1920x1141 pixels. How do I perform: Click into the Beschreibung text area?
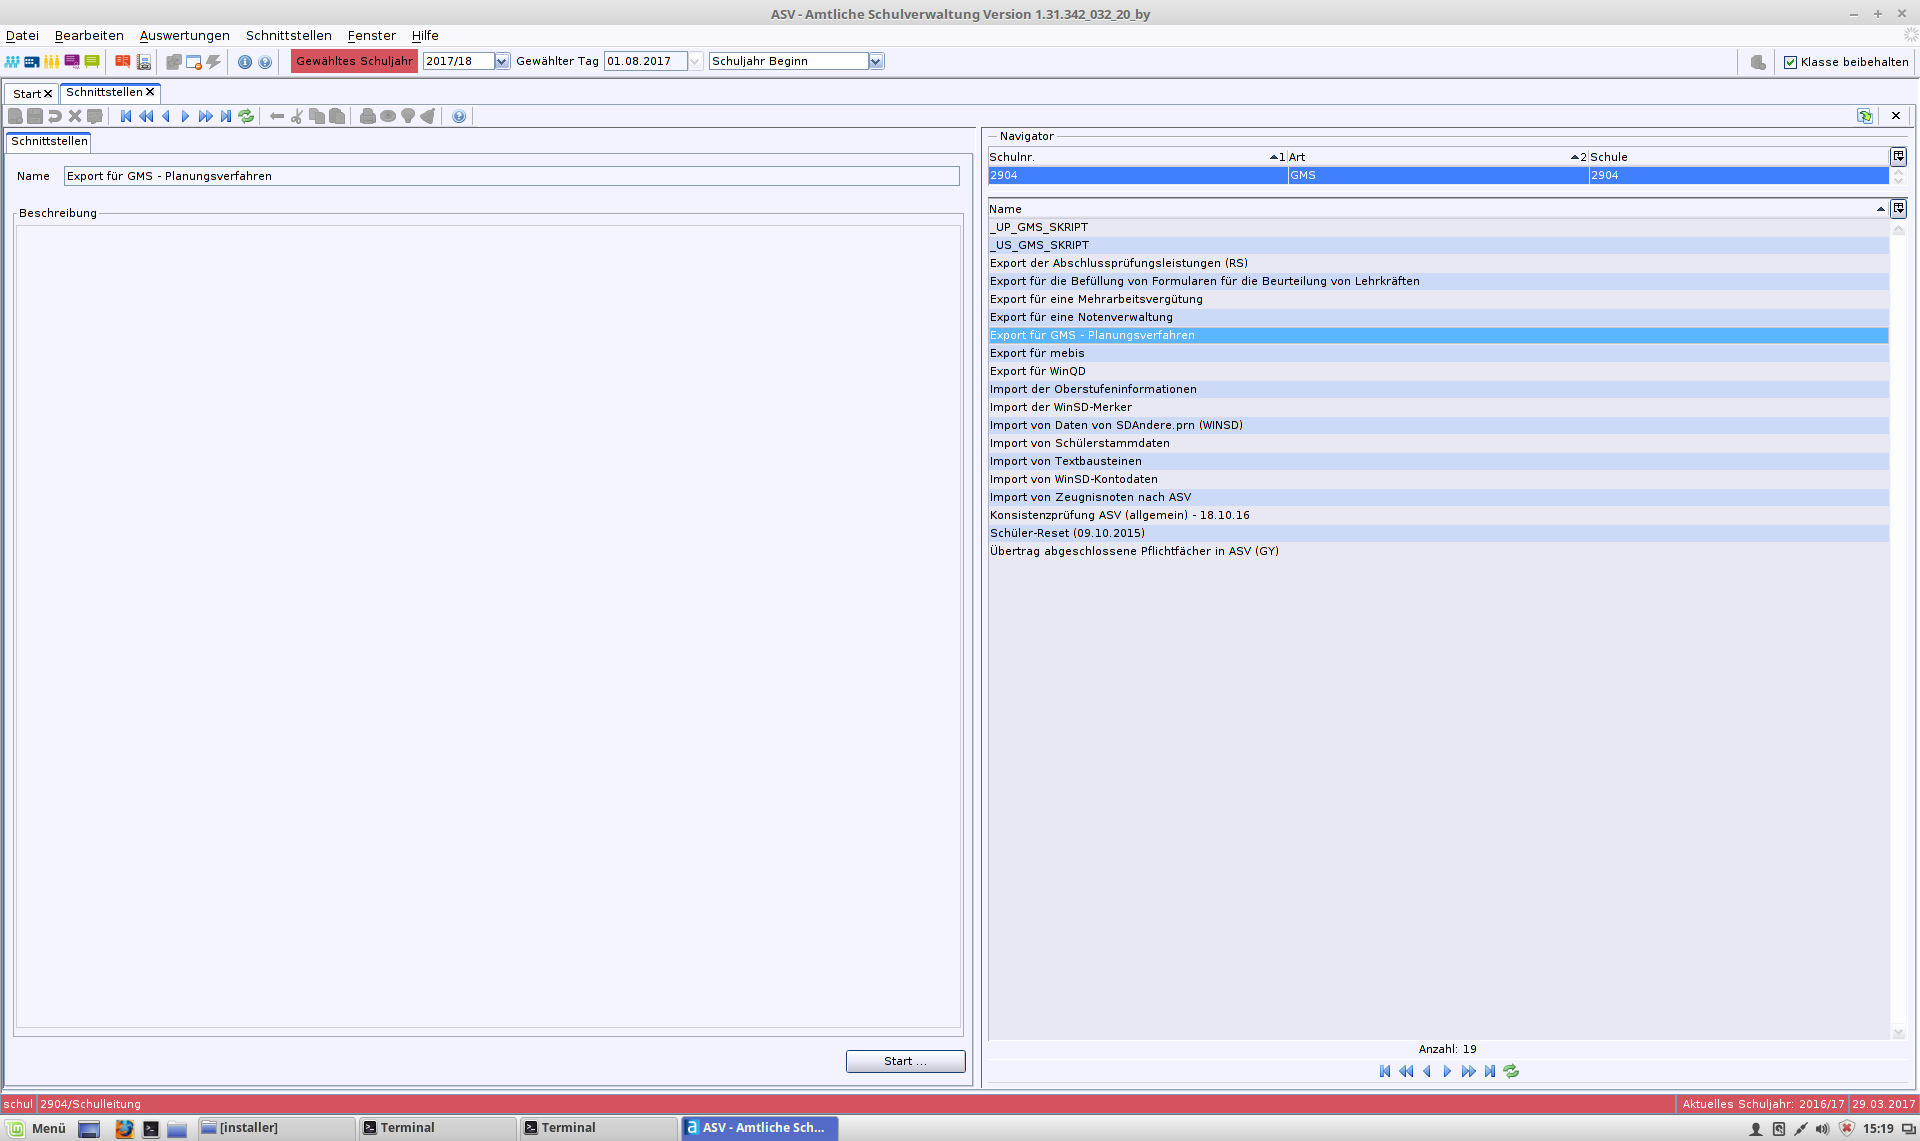pos(488,626)
